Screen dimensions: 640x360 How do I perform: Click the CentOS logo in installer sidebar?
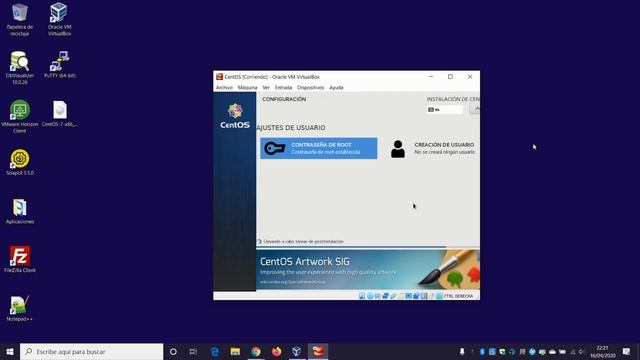(235, 116)
